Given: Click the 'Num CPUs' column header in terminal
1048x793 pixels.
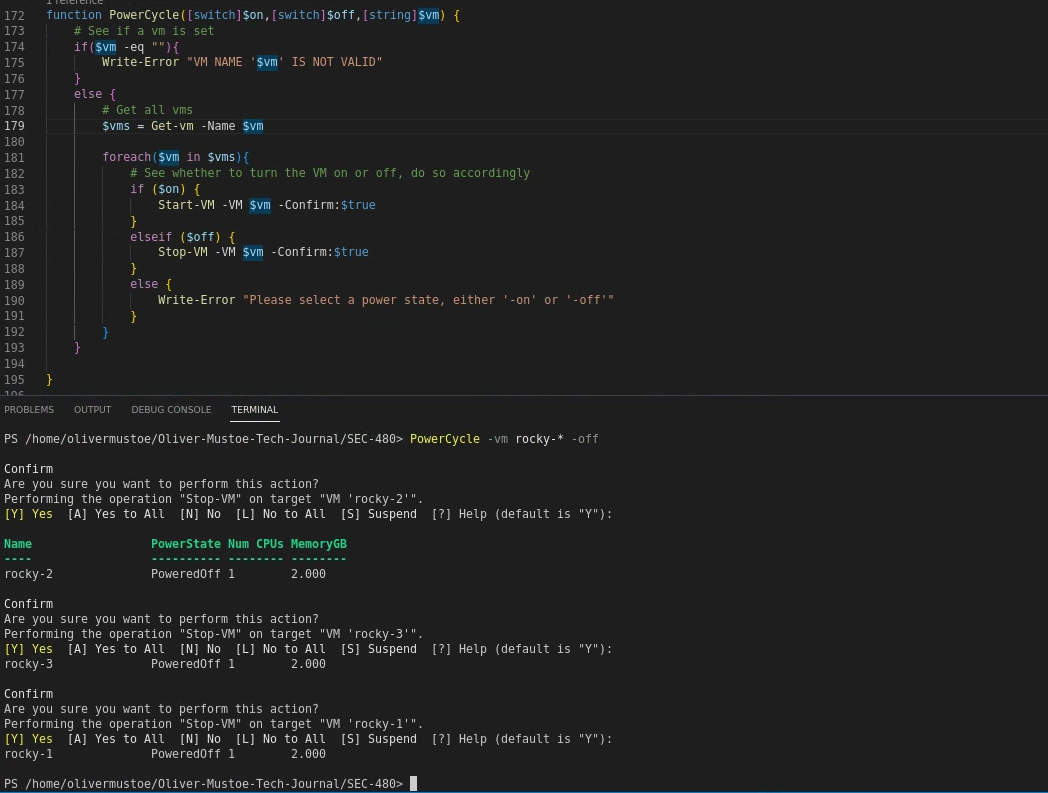Looking at the screenshot, I should coord(255,544).
